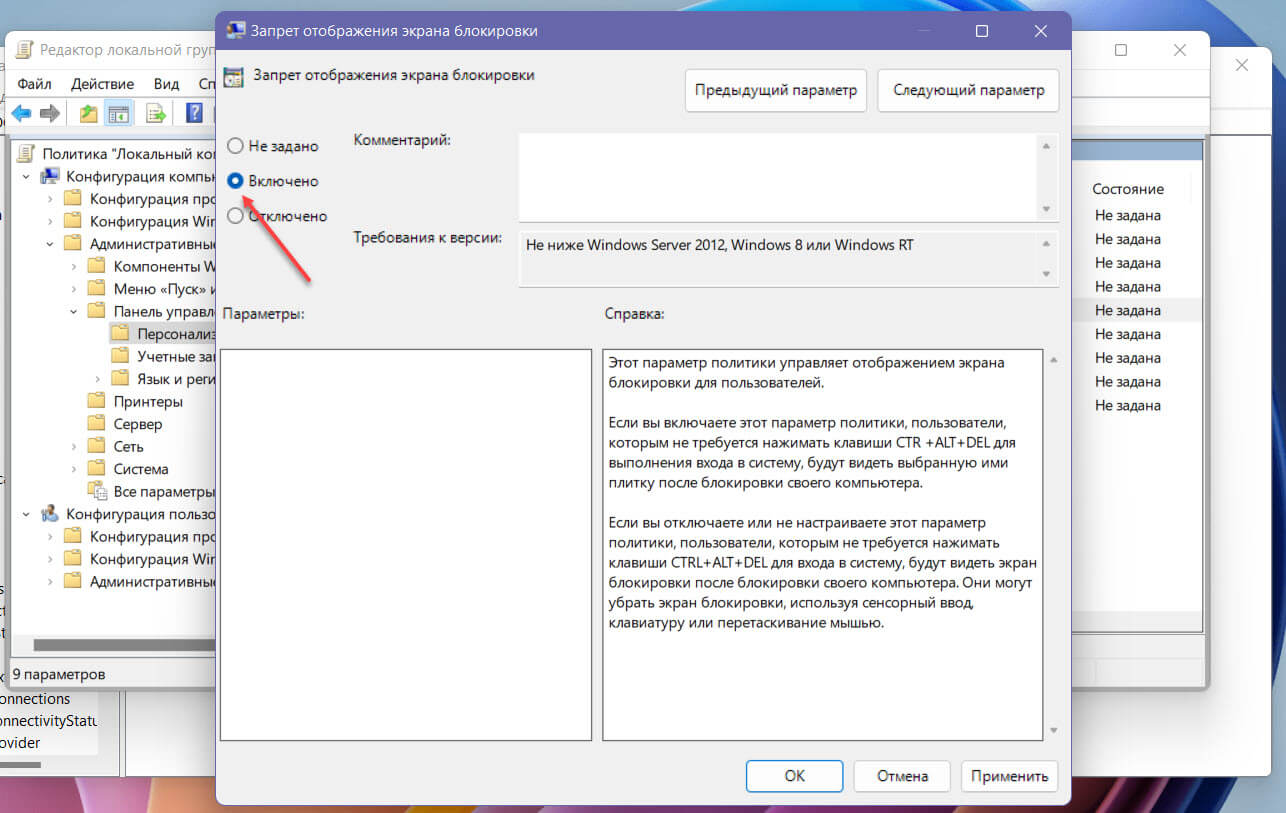Click the Применить button
Screen dimensions: 1286x813
pos(1009,776)
